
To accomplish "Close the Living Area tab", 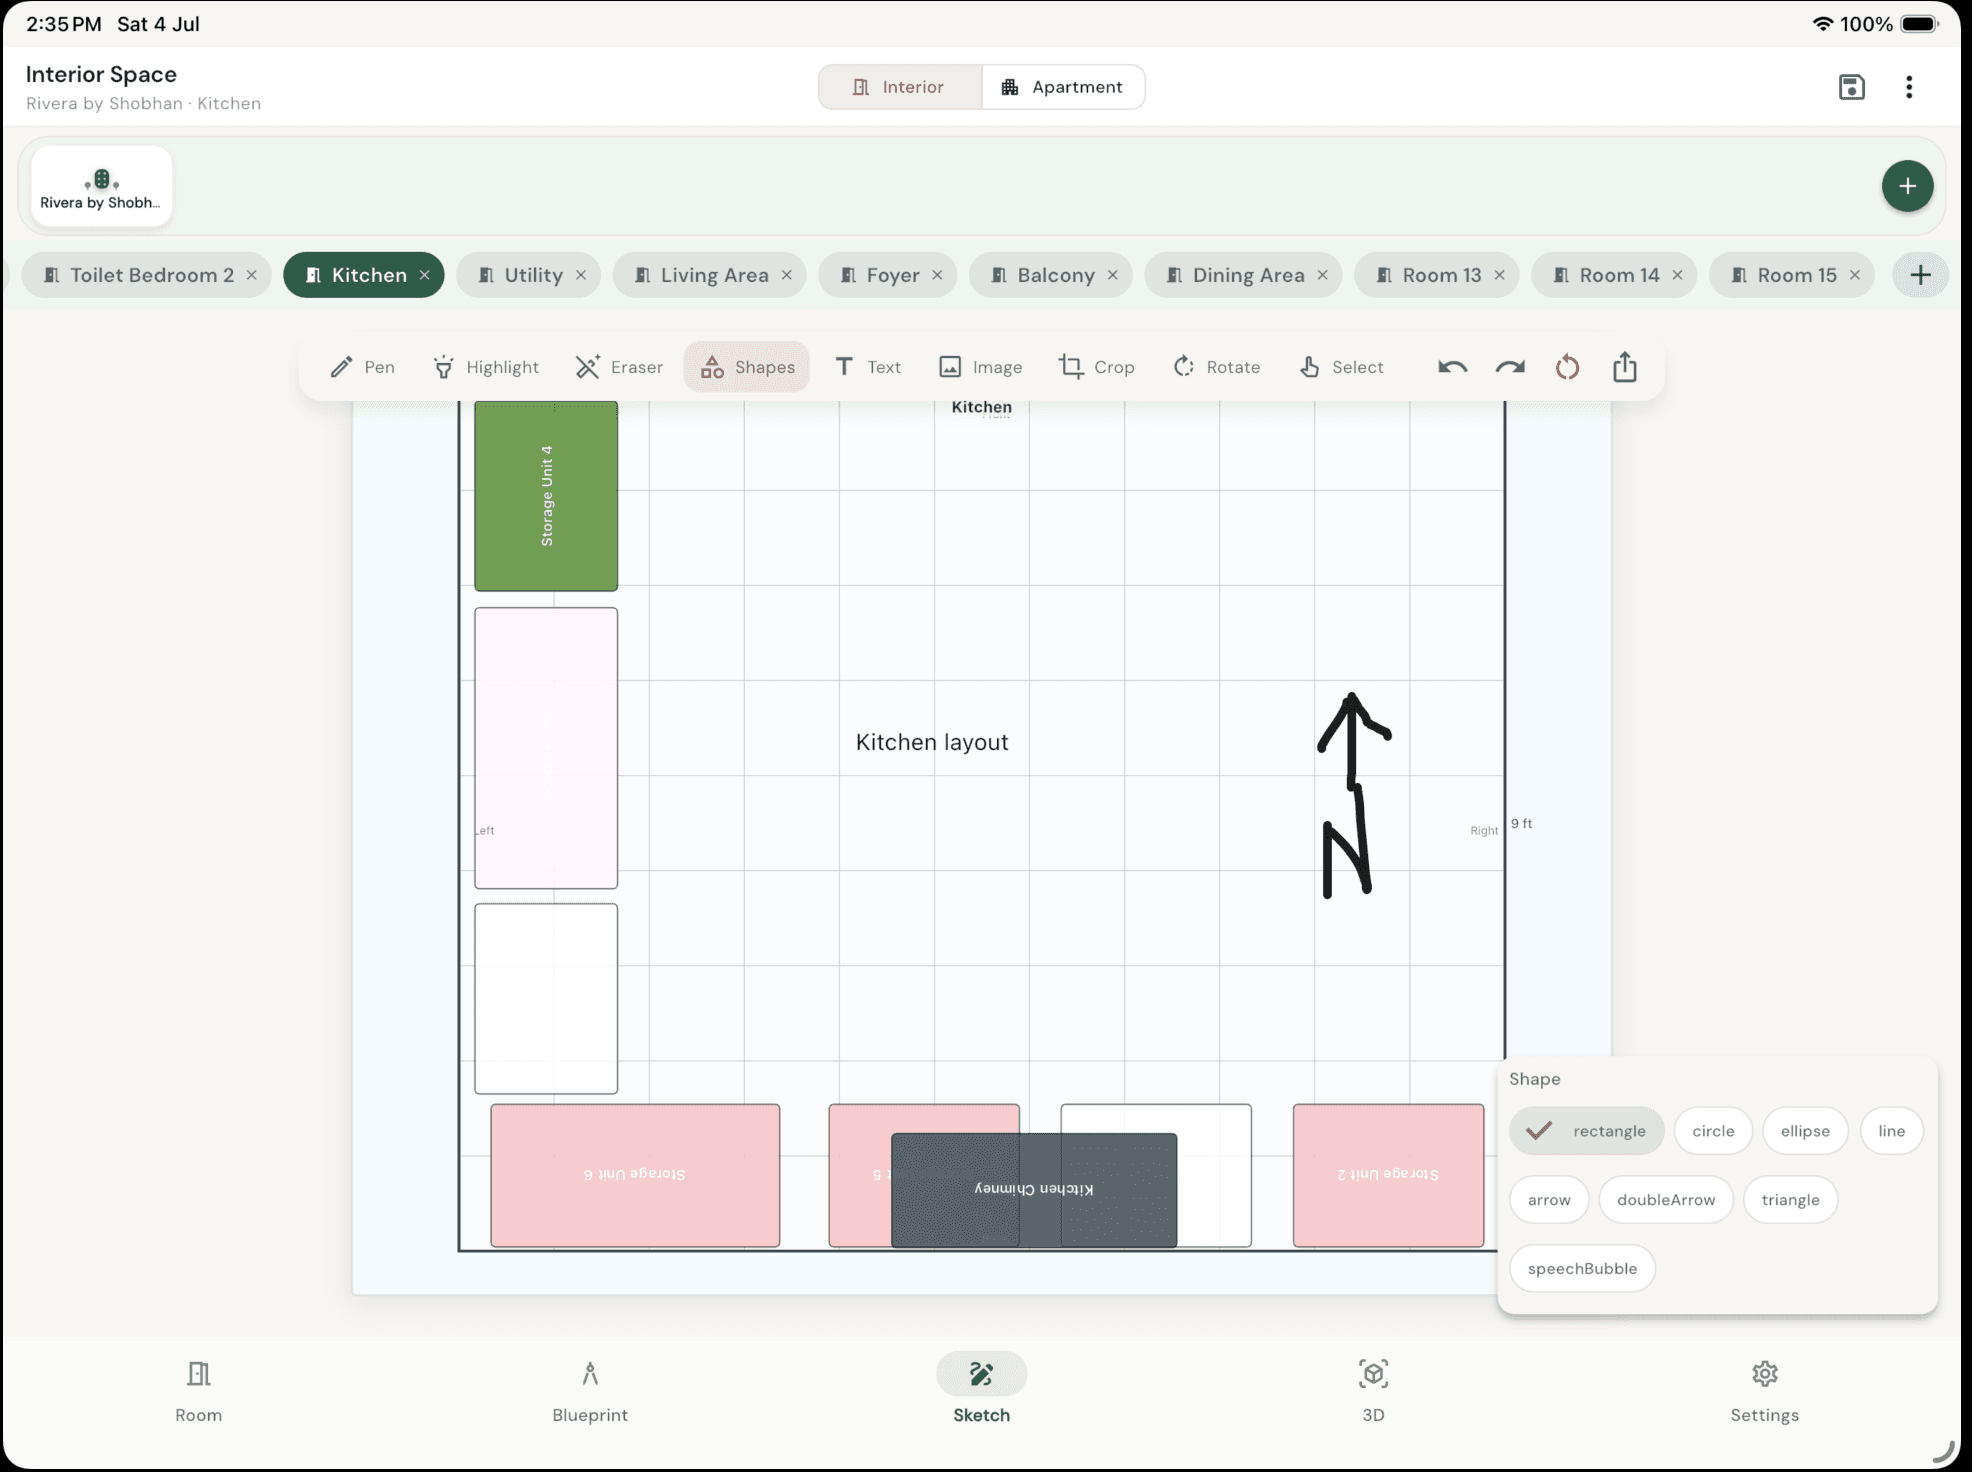I will click(787, 275).
